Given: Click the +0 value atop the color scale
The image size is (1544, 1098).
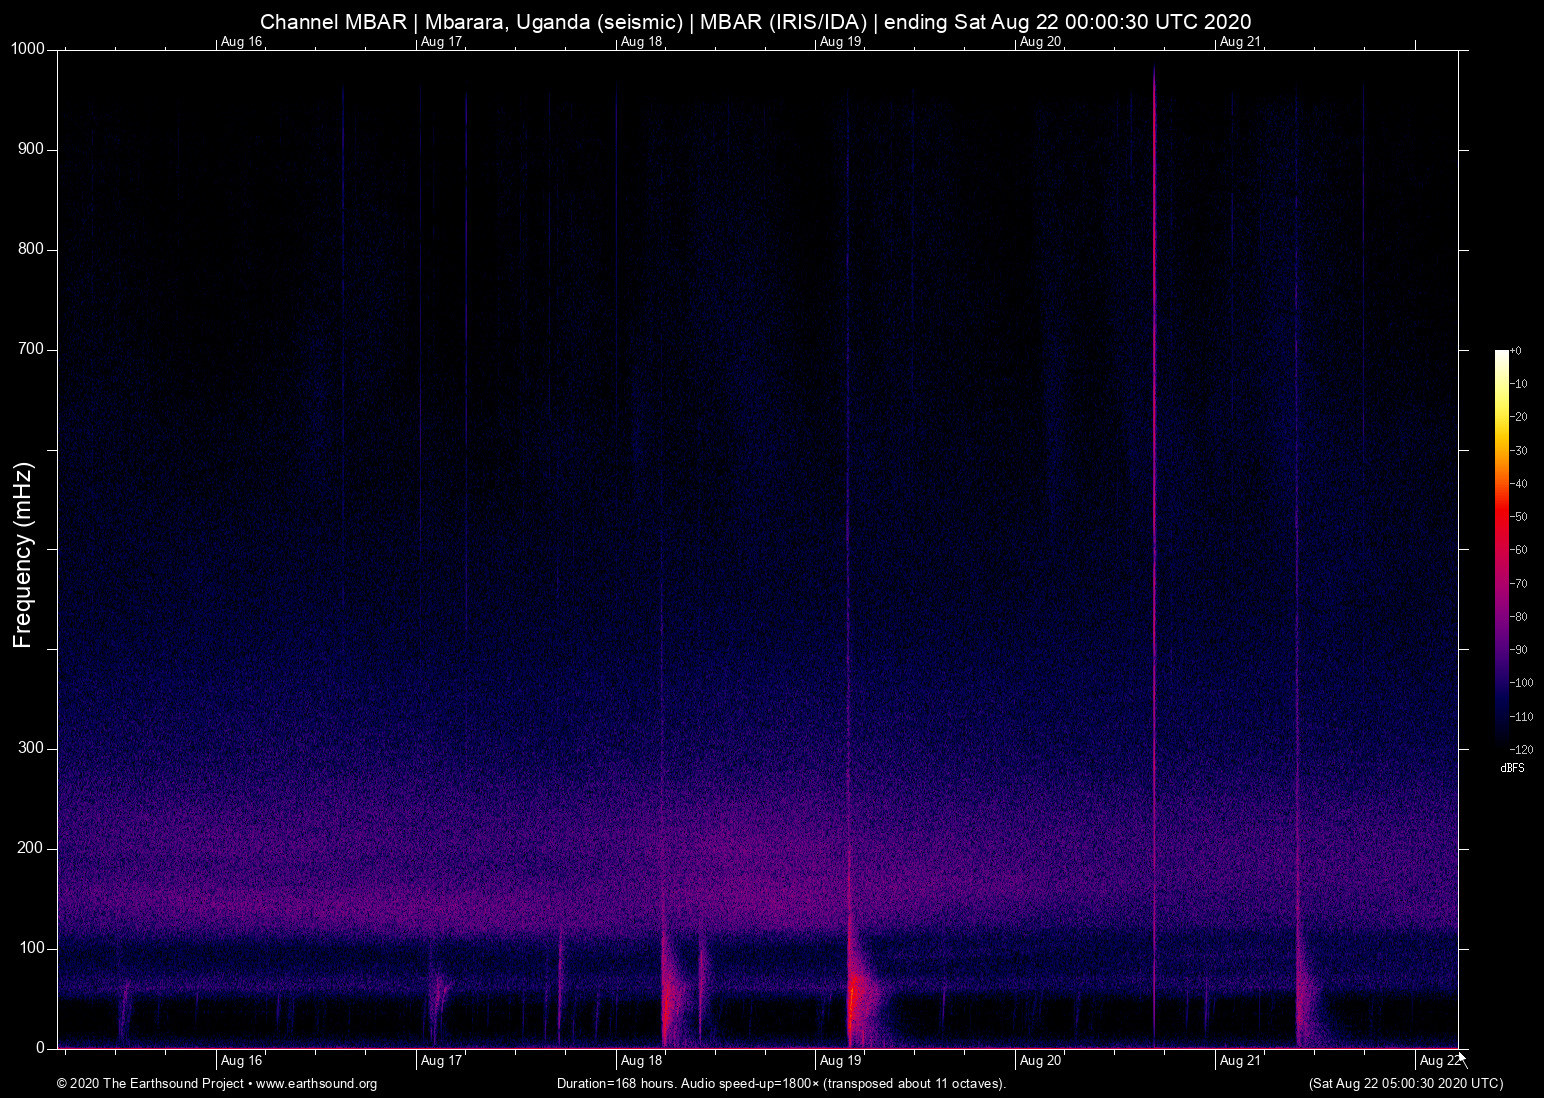Looking at the screenshot, I should [1515, 350].
